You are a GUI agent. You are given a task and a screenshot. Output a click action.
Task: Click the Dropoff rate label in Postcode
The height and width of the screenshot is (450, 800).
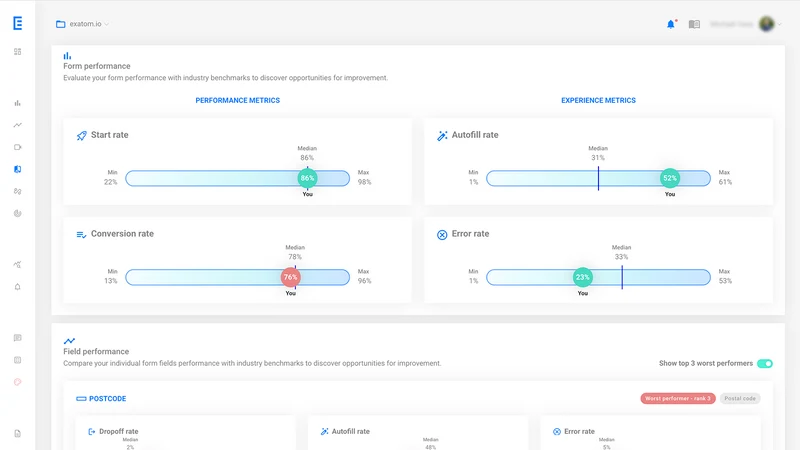(x=119, y=432)
